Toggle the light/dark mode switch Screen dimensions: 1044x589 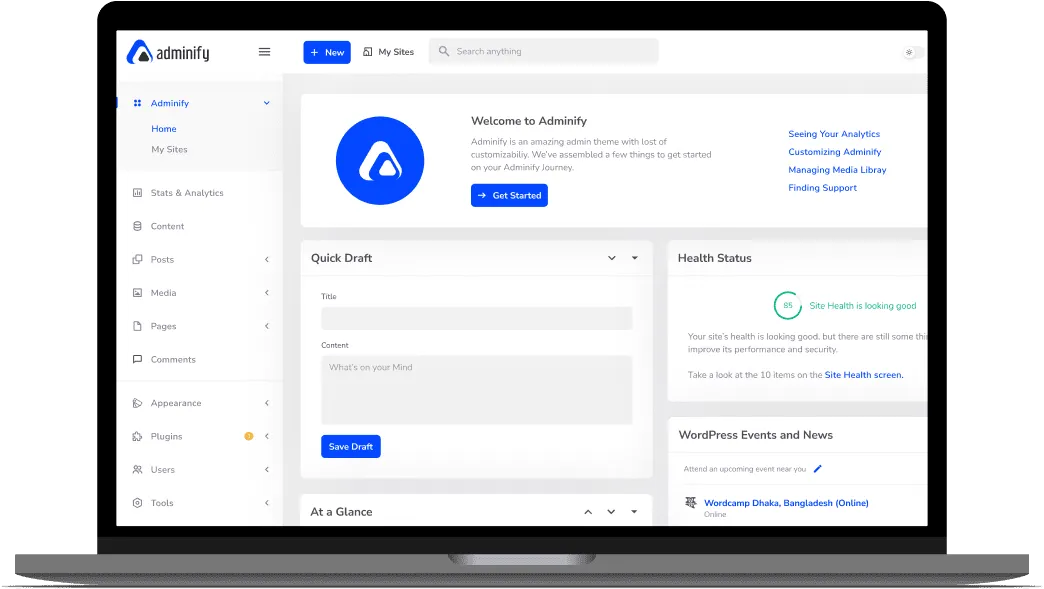(x=913, y=52)
